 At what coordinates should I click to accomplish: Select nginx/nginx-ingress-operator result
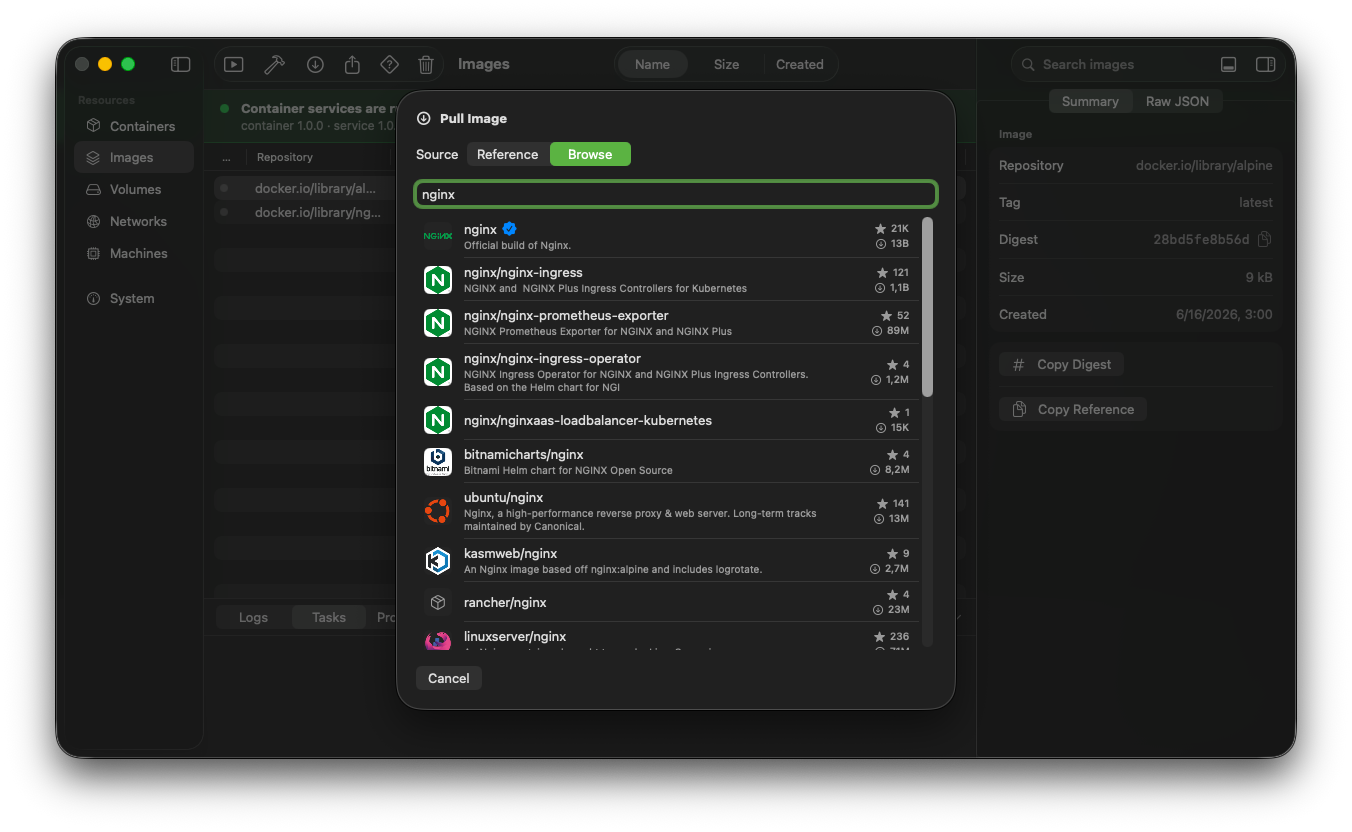point(666,372)
